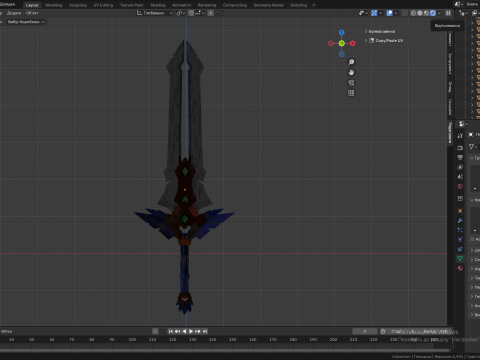Open World properties red globe icon

[x=460, y=186]
